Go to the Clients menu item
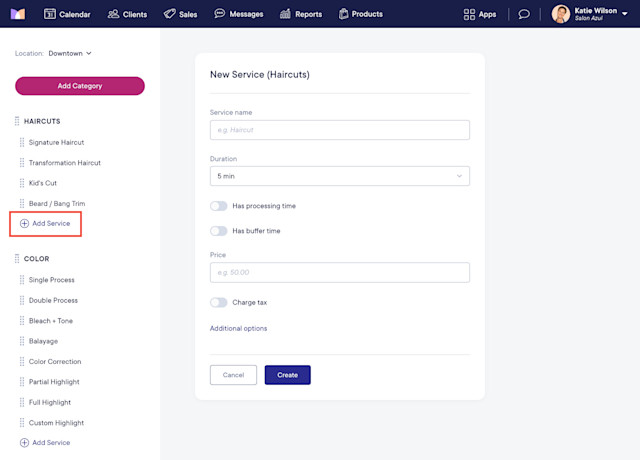640x460 pixels. click(x=127, y=14)
